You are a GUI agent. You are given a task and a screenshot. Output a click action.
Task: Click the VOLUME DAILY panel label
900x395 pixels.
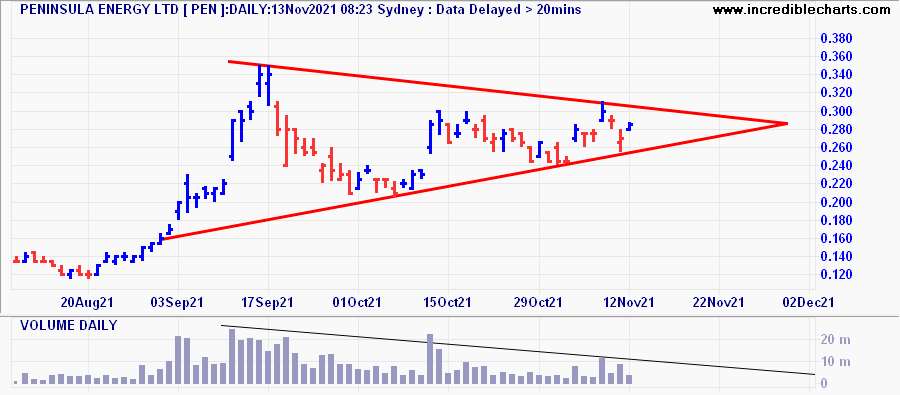[x=69, y=326]
